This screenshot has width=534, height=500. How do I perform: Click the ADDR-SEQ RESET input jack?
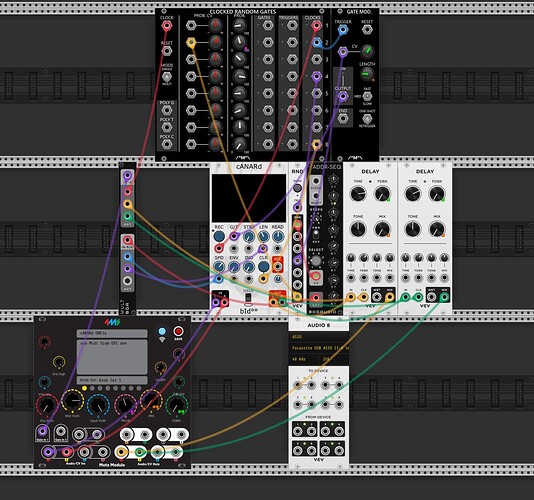[316, 196]
